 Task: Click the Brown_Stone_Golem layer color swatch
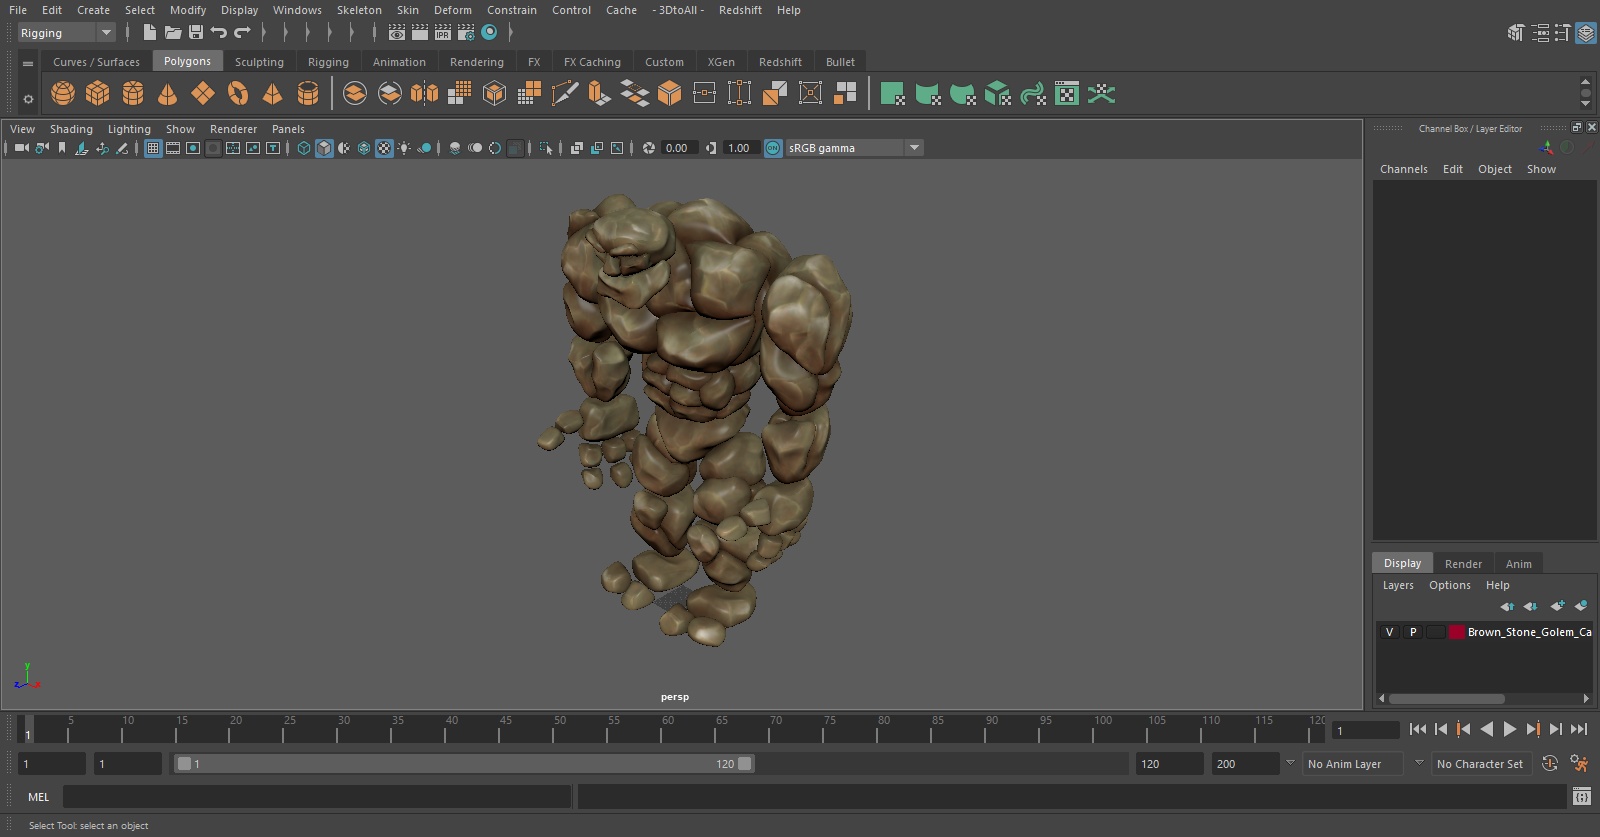(1457, 632)
